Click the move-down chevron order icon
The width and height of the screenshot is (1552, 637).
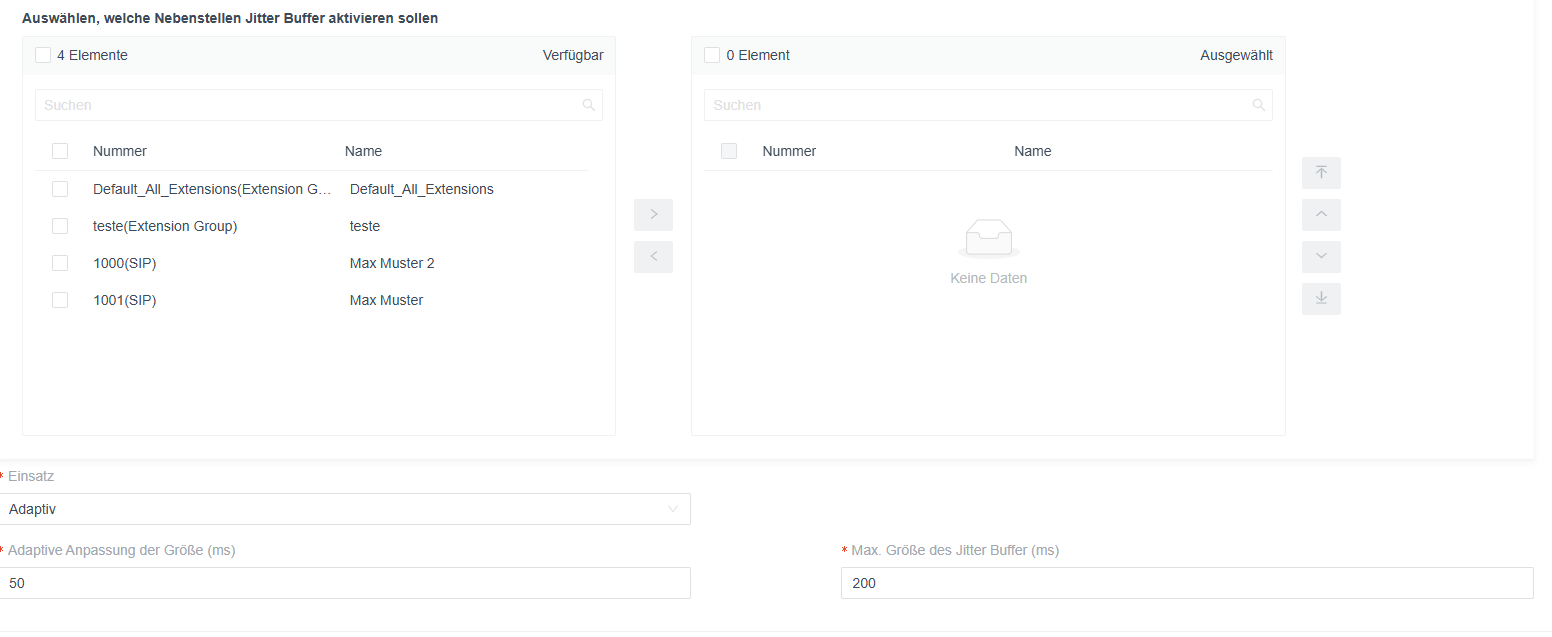[x=1321, y=257]
